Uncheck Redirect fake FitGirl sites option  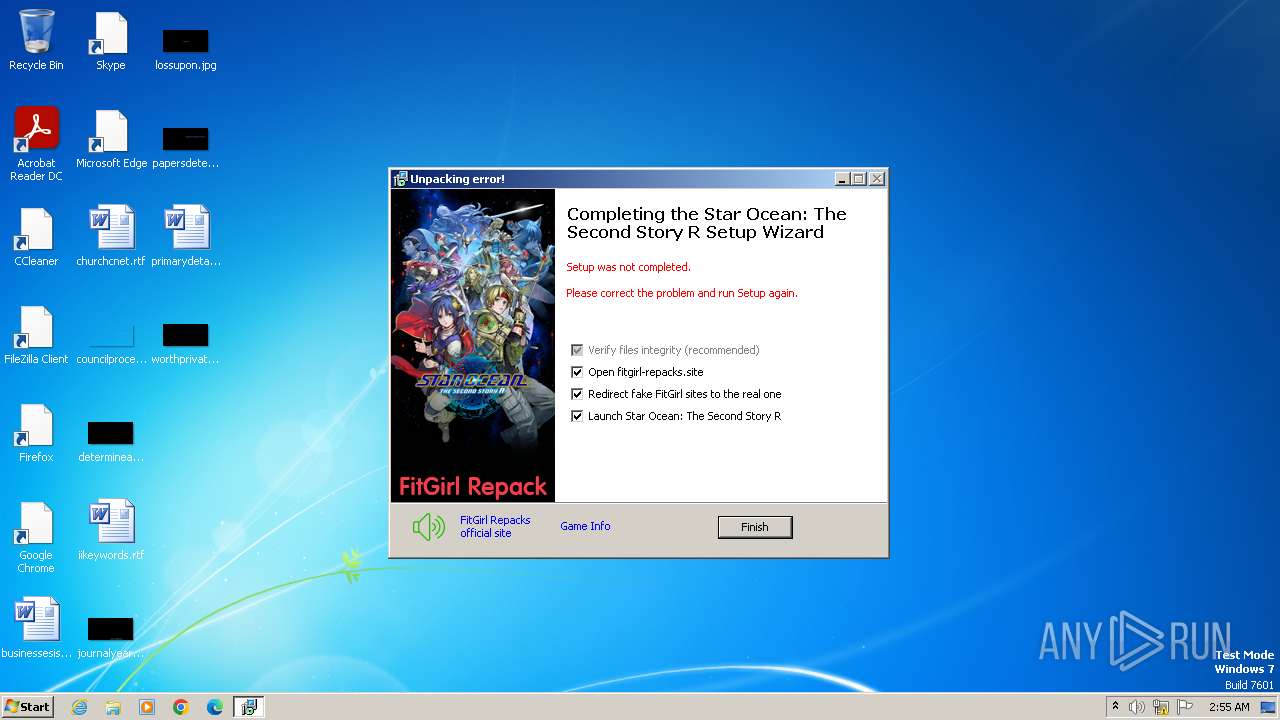click(x=576, y=394)
